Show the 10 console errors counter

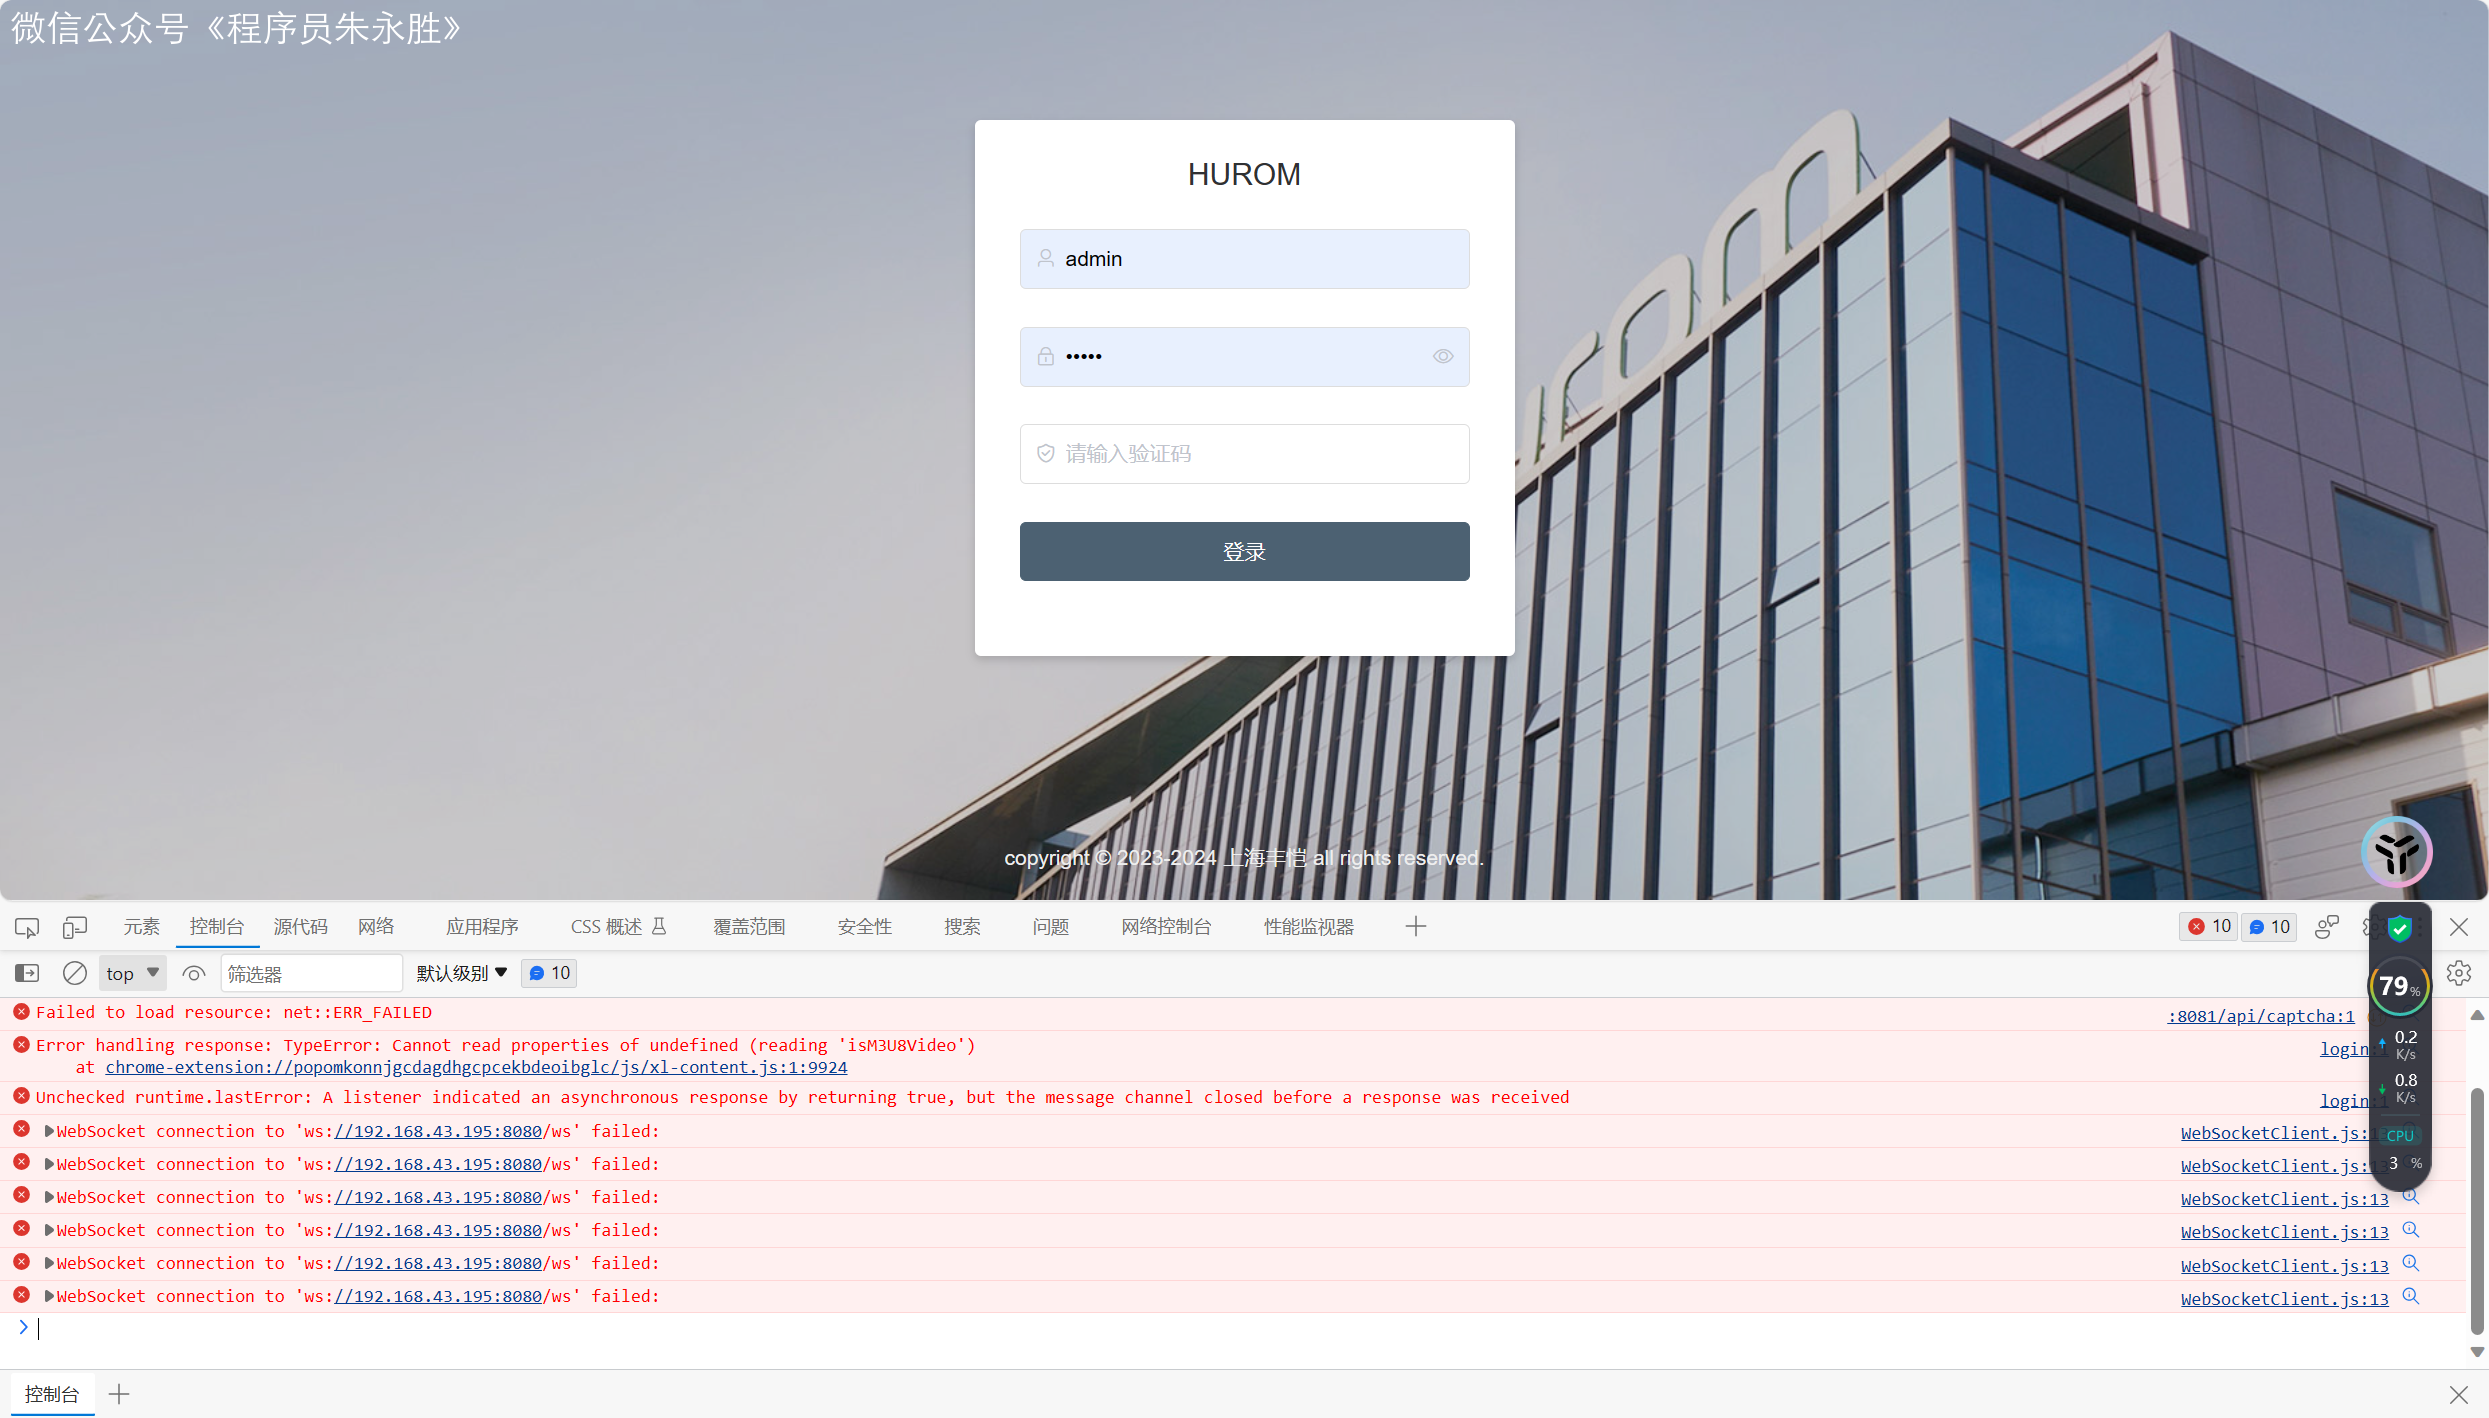click(x=2208, y=926)
